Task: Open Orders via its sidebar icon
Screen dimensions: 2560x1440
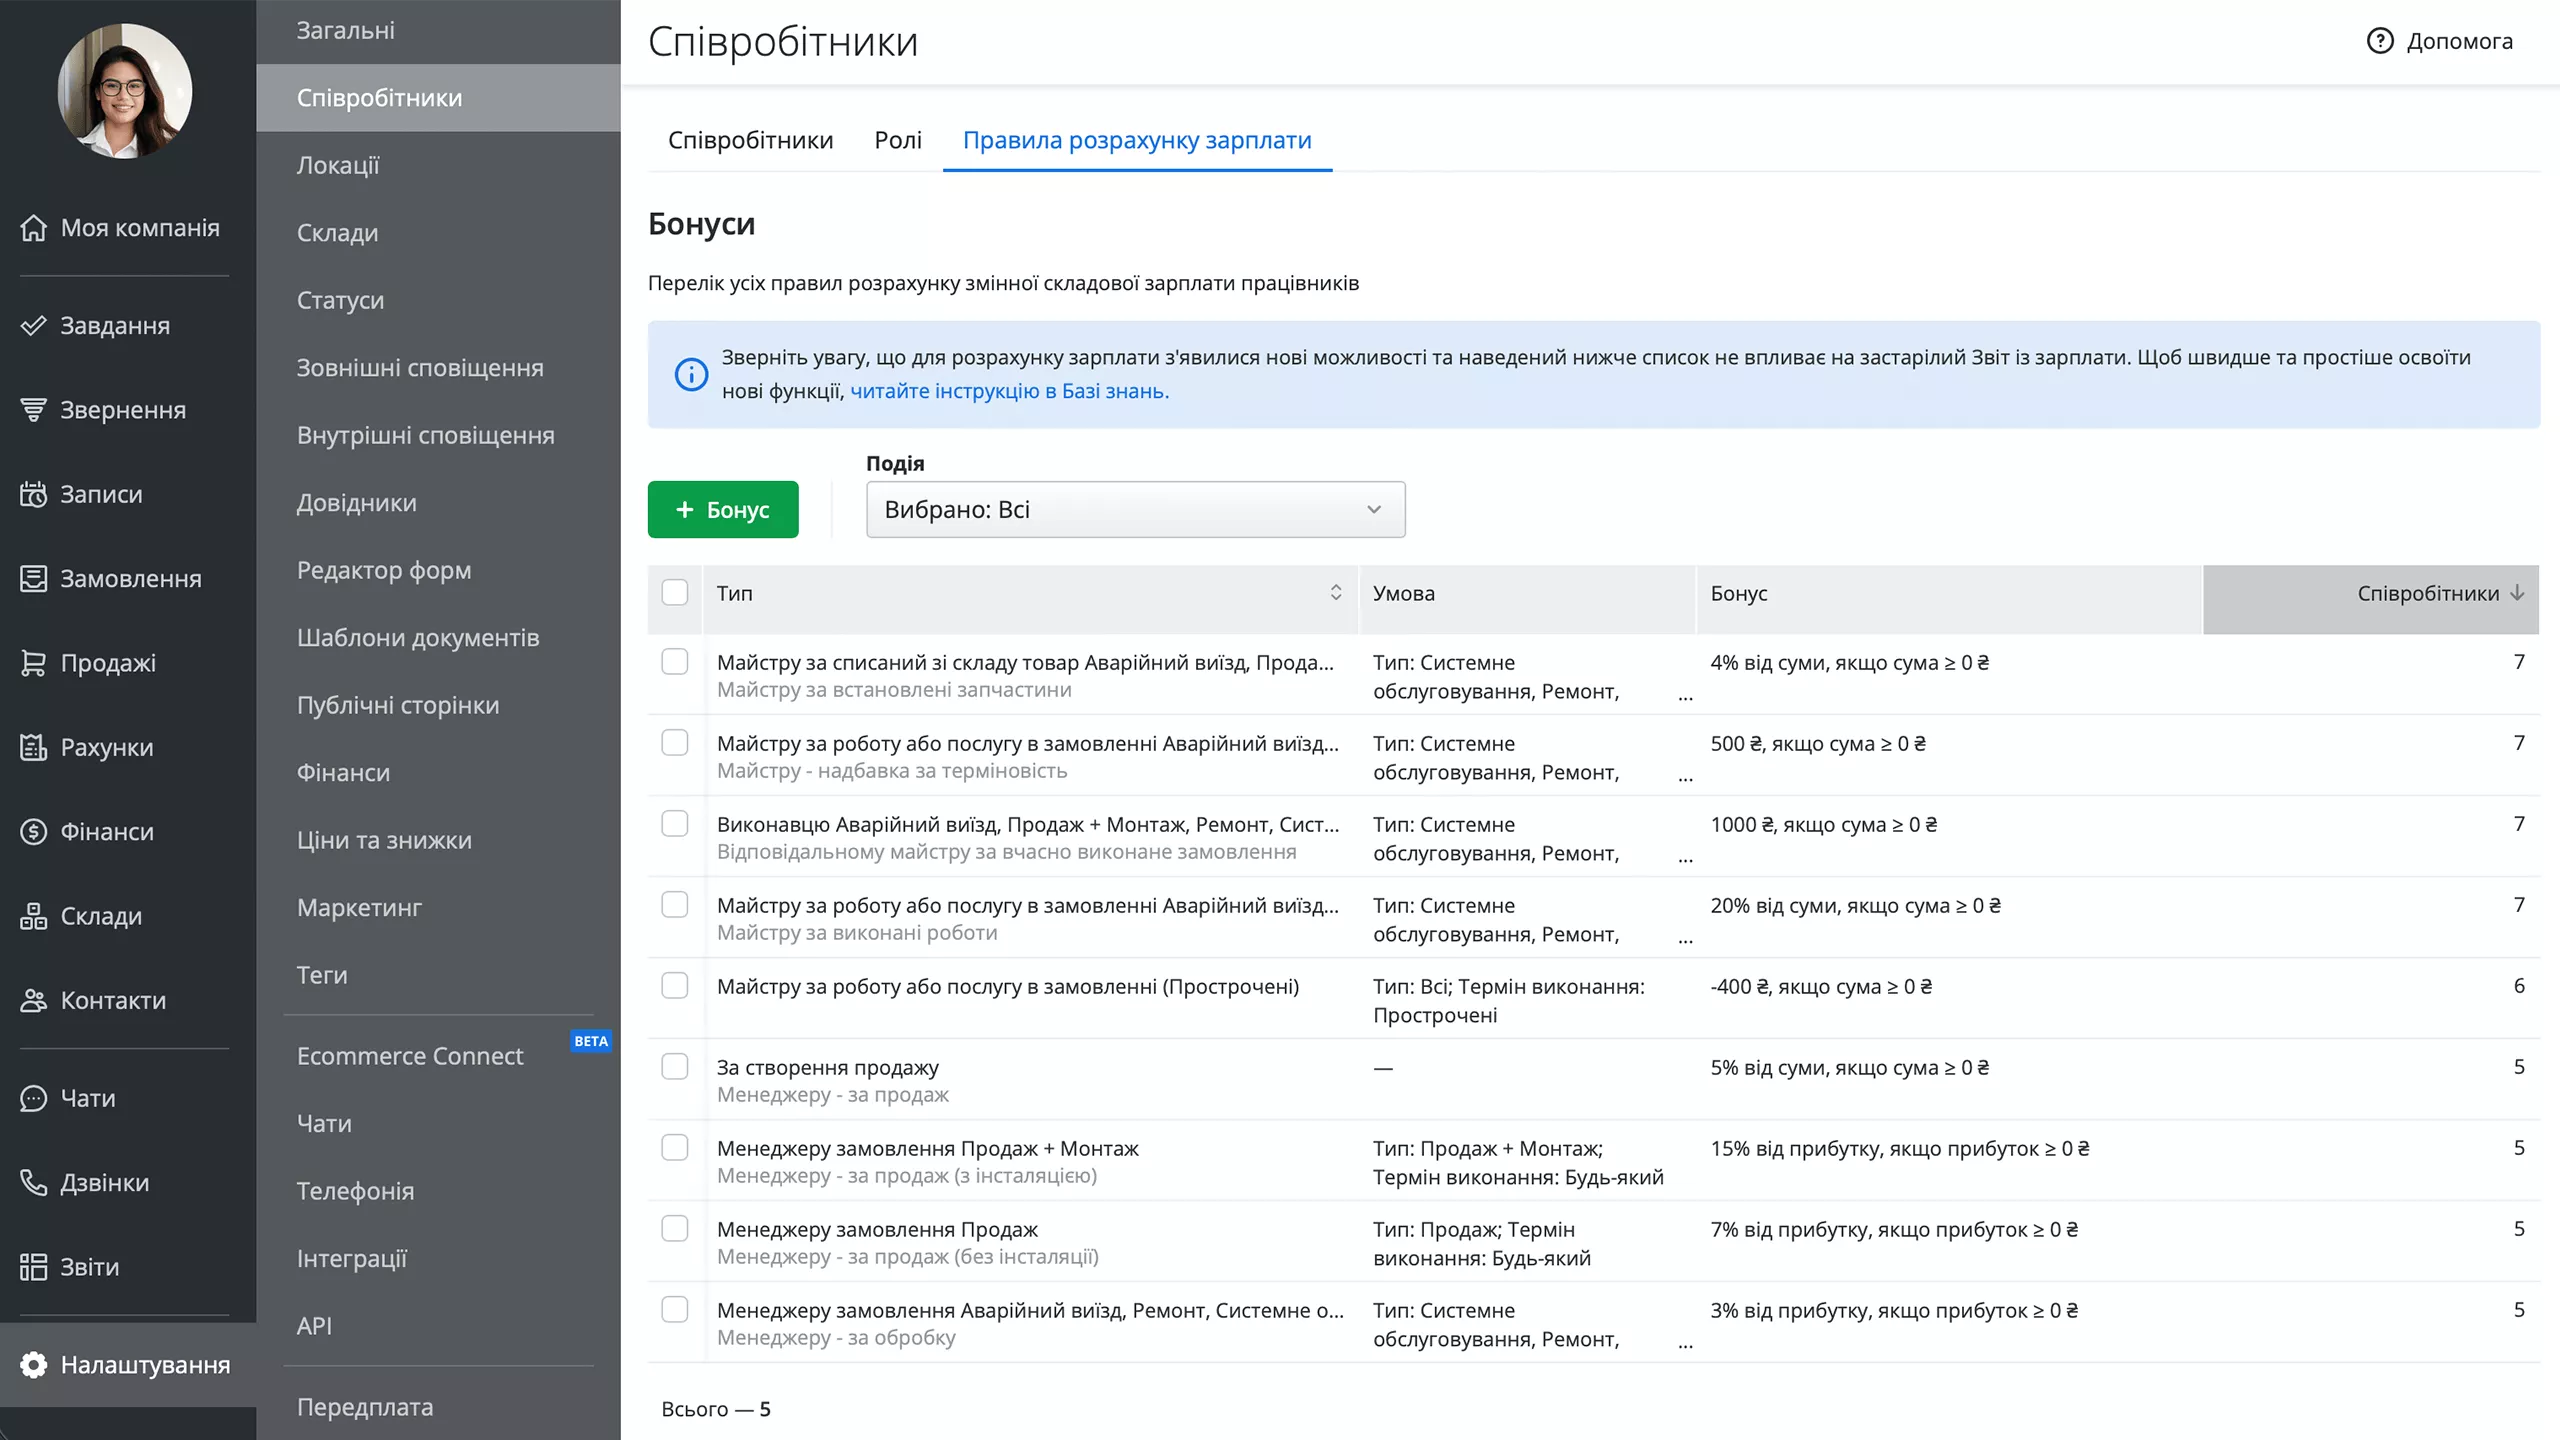Action: (33, 579)
